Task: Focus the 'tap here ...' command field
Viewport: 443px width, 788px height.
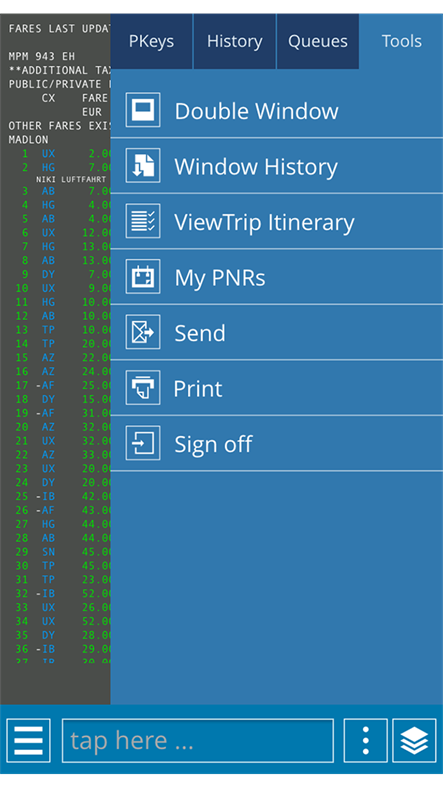Action: (x=198, y=740)
